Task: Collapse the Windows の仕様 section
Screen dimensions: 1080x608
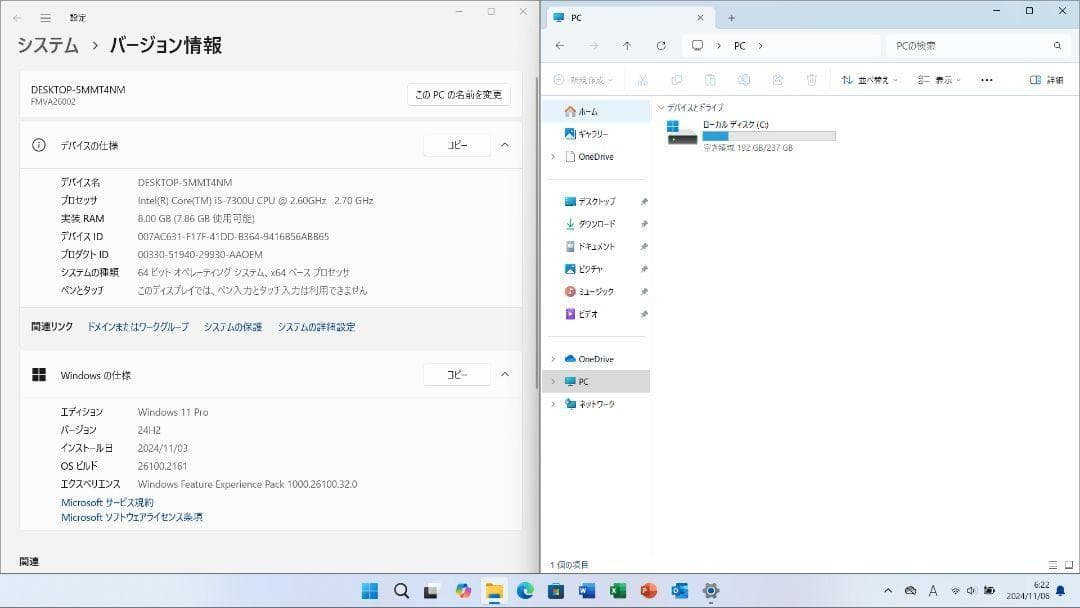Action: (x=505, y=374)
